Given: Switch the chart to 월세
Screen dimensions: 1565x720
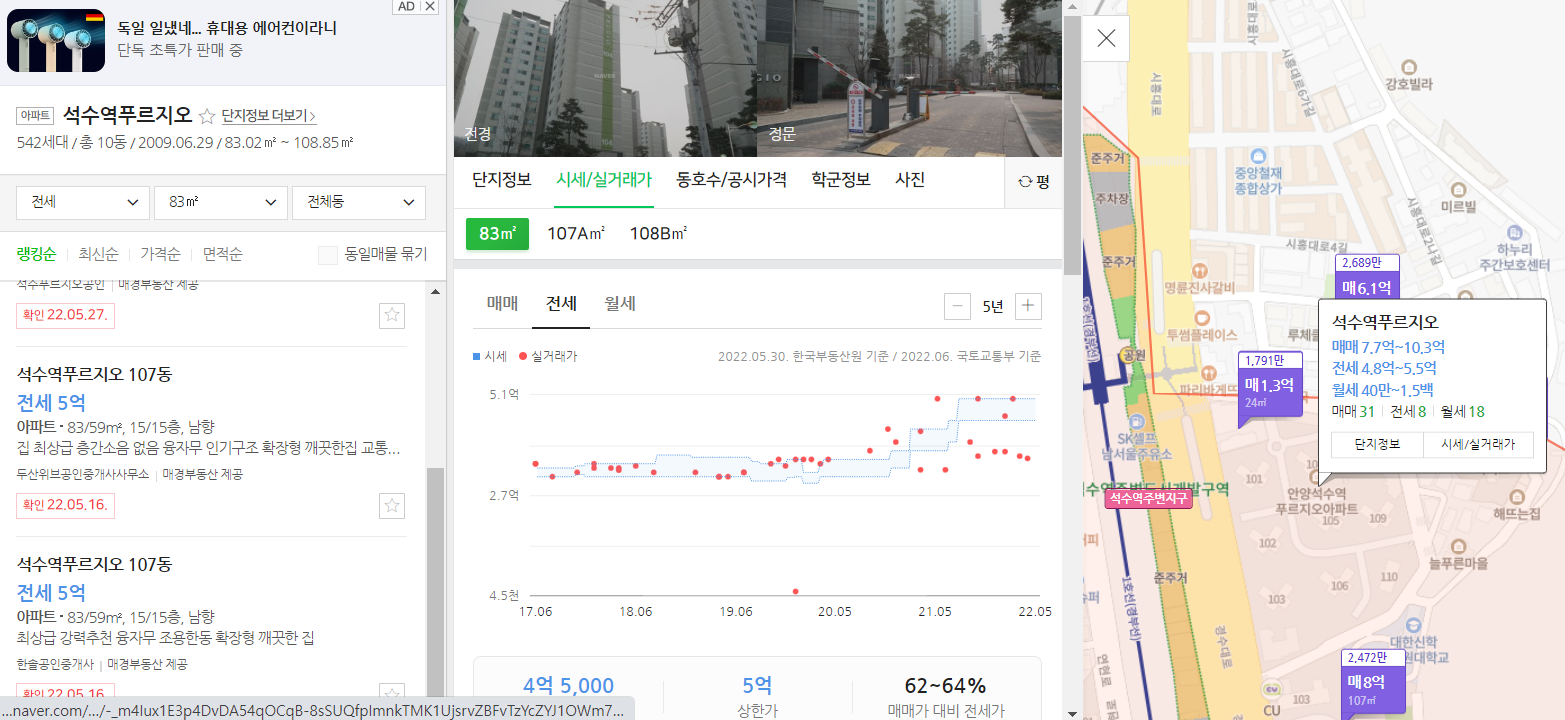Looking at the screenshot, I should pos(620,304).
